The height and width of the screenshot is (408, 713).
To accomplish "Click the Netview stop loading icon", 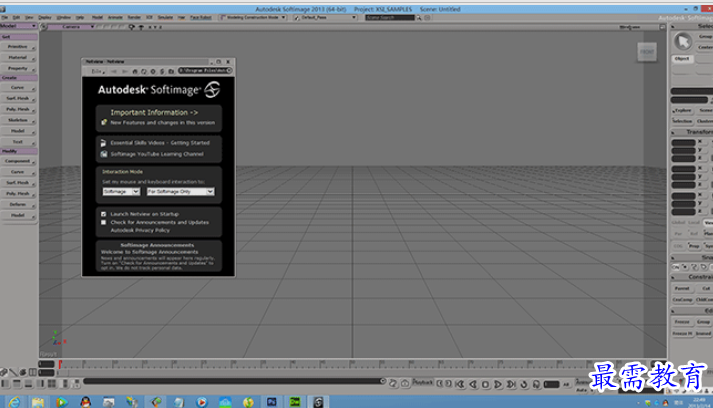I will (x=153, y=71).
